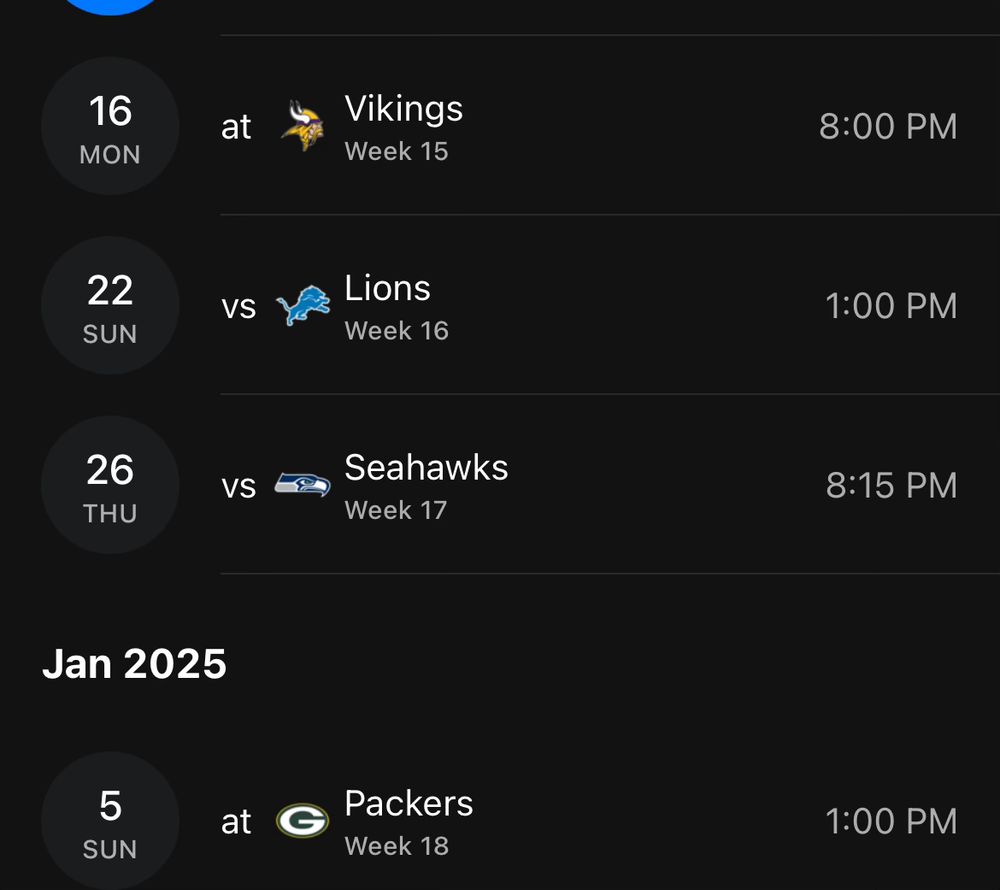Select the Sunday 5 date circle
The height and width of the screenshot is (890, 1000).
coord(110,821)
